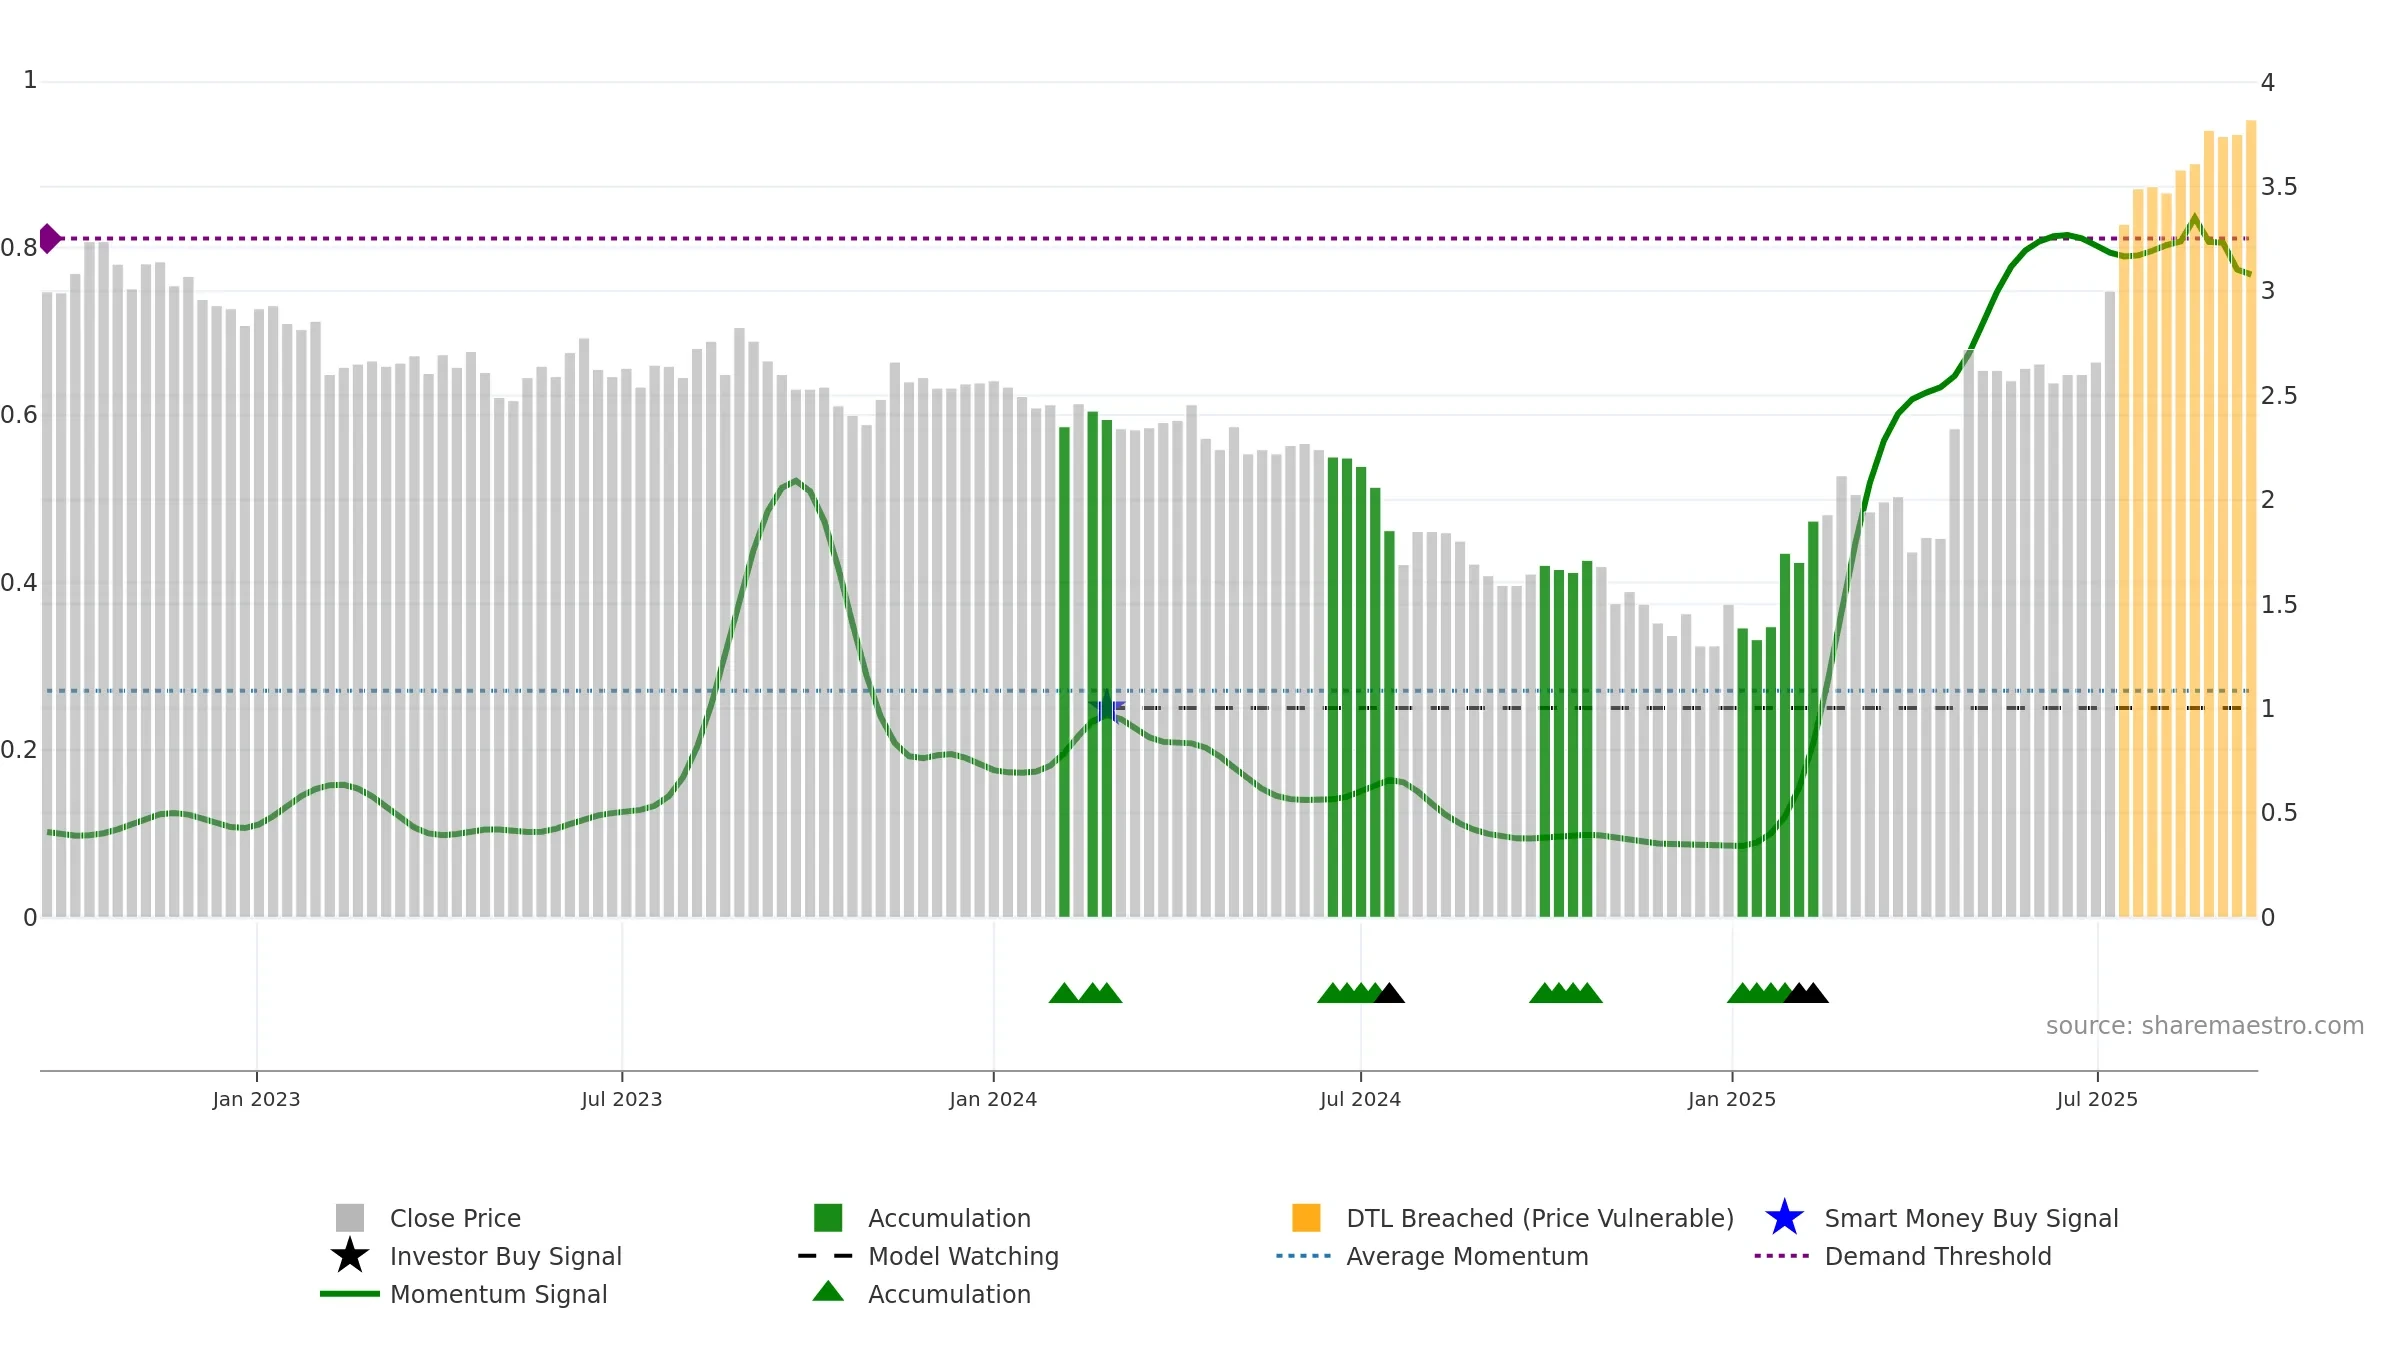2400x1350 pixels.
Task: Click the blue Smart Money Buy Signal star in legend
Action: click(x=1784, y=1218)
